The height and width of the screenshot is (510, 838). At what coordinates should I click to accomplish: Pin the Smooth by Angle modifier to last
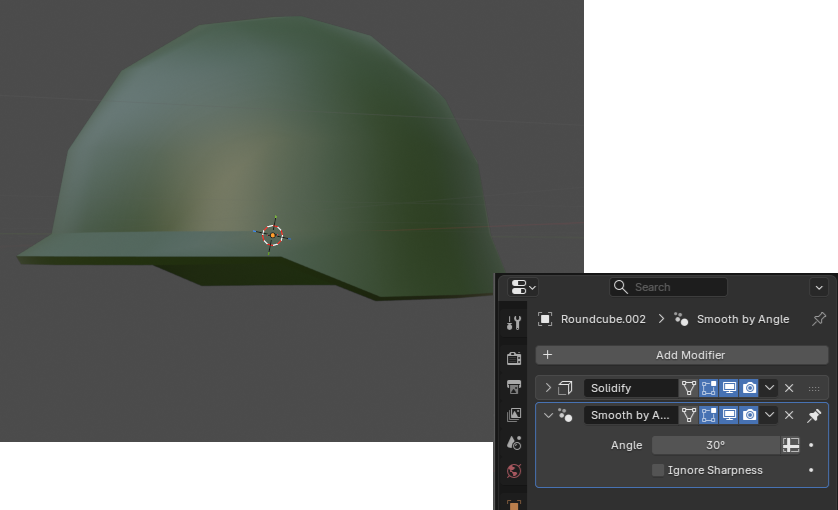pos(814,415)
